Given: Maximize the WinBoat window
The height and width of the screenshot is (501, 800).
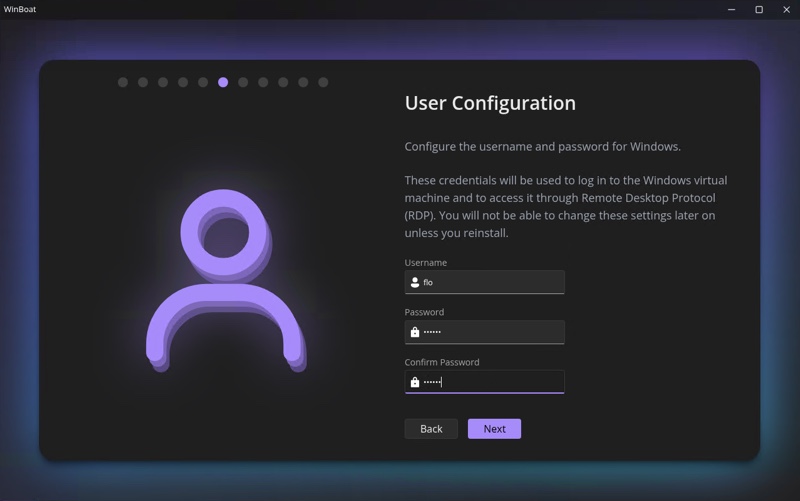Looking at the screenshot, I should [759, 10].
